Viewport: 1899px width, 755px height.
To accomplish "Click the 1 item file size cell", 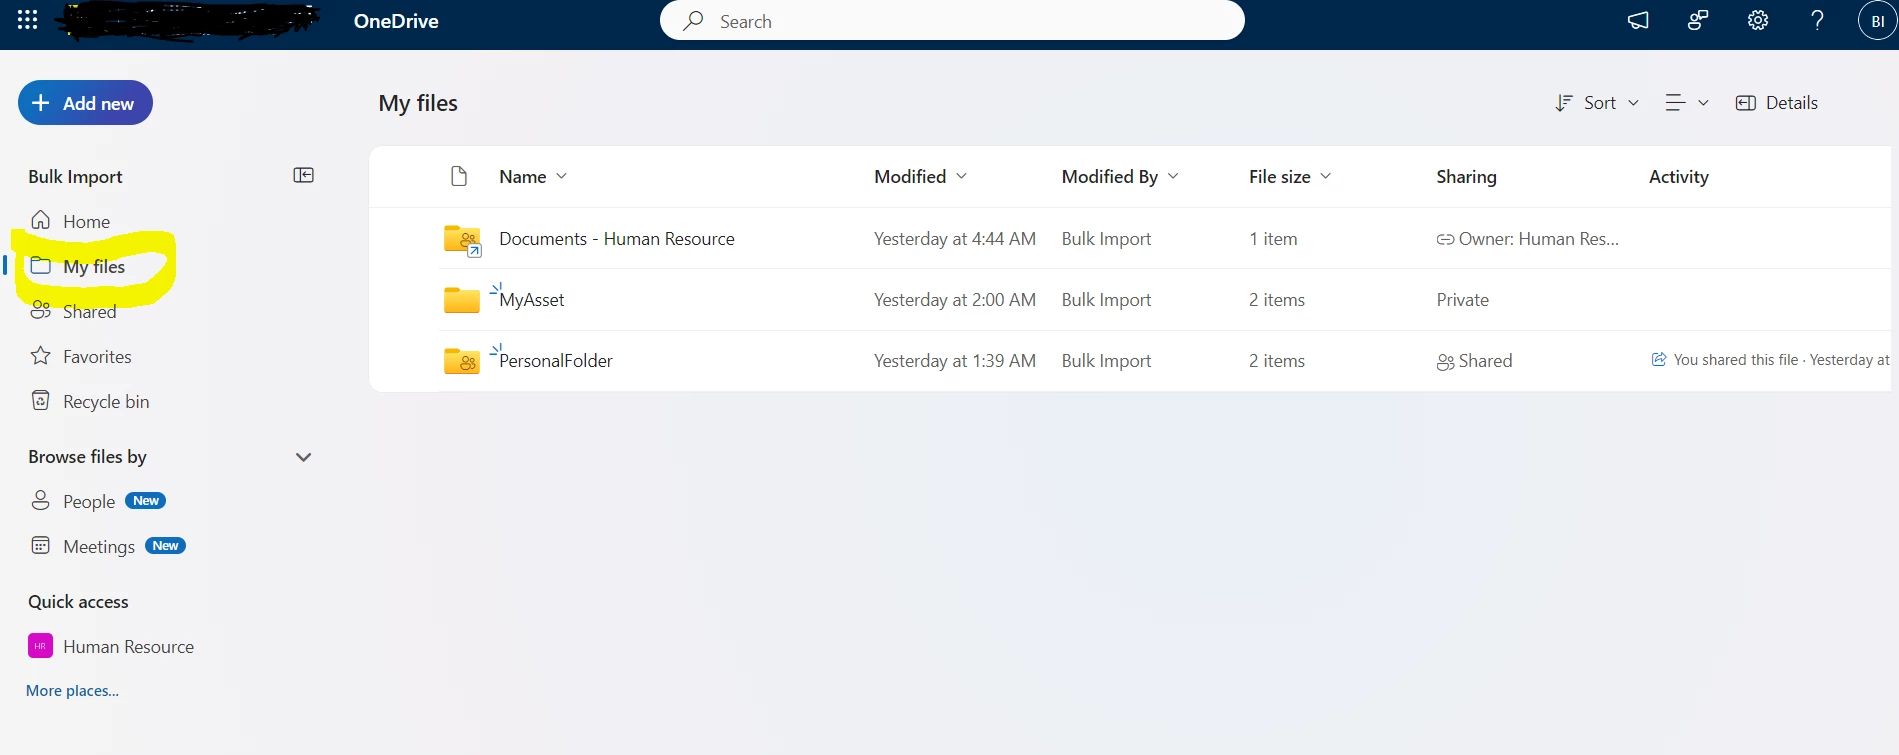I will point(1273,239).
